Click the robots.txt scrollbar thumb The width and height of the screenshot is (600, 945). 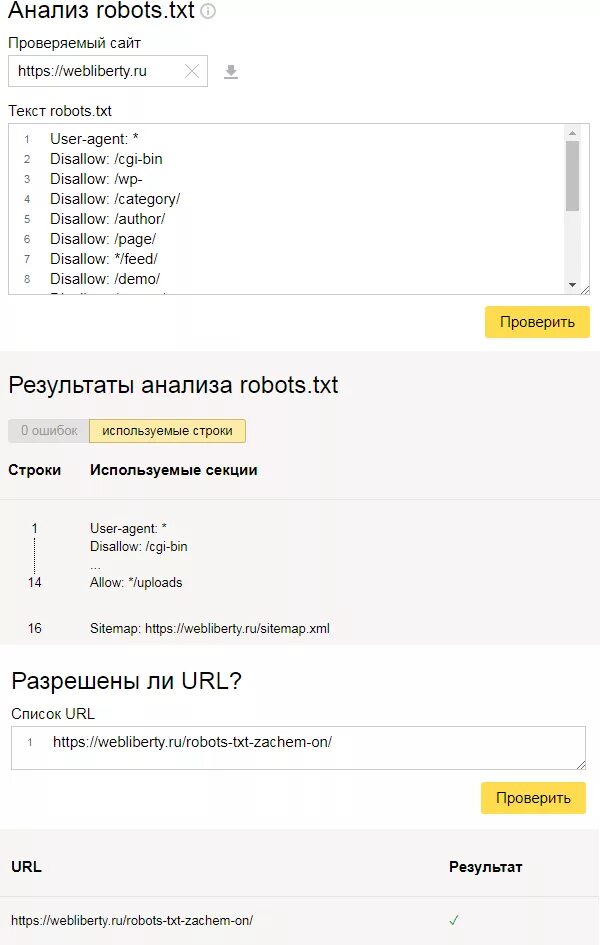(572, 175)
